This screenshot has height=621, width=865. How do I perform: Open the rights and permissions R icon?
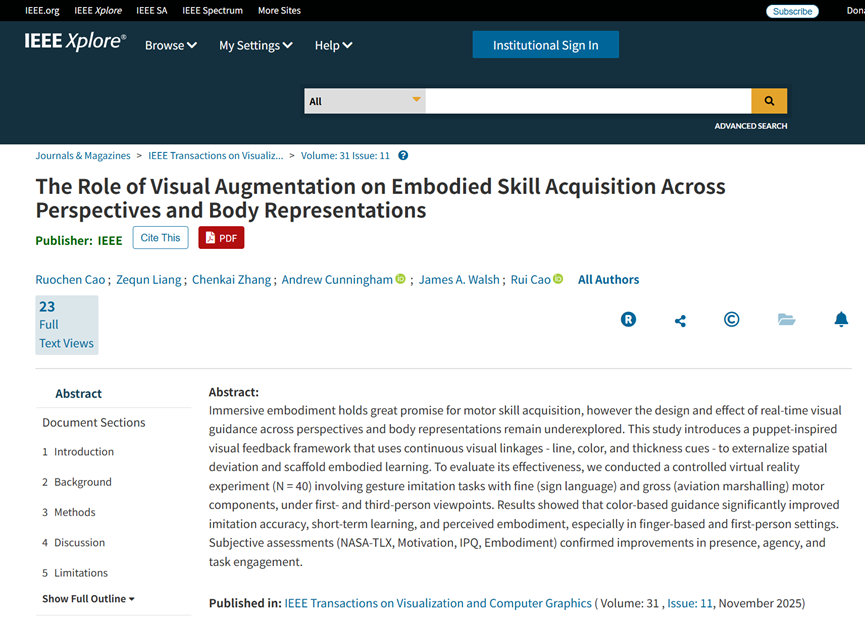pyautogui.click(x=628, y=320)
